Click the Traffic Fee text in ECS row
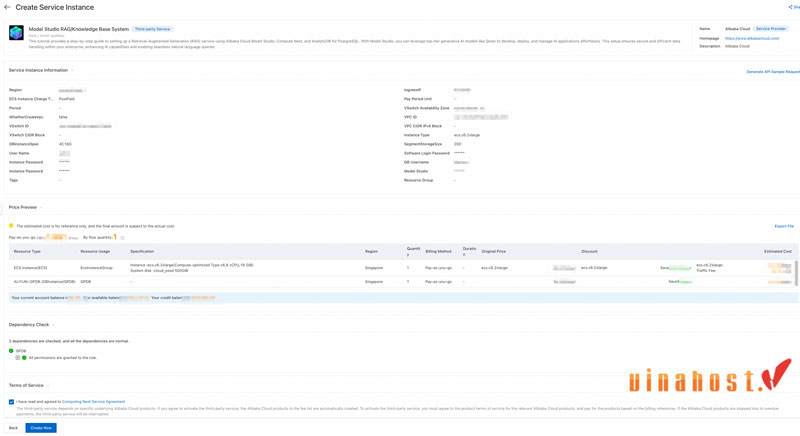 (x=706, y=271)
